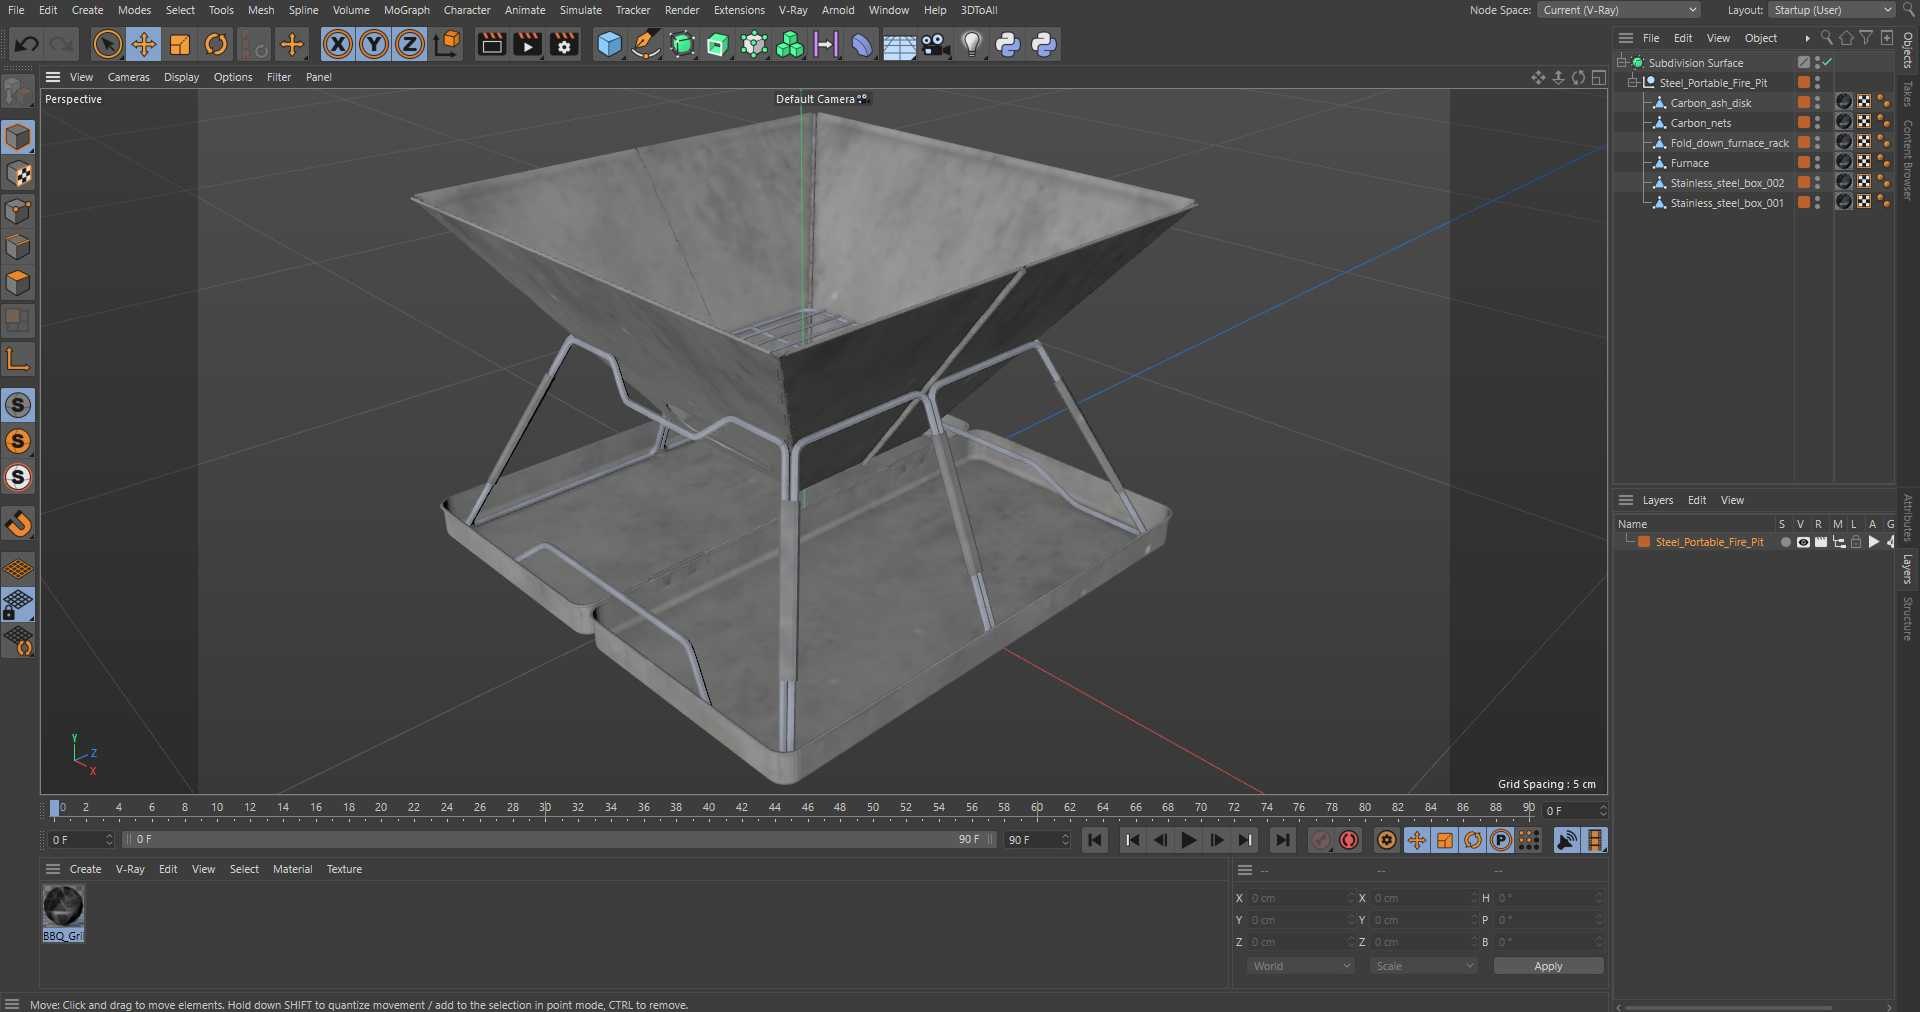Screen dimensions: 1920x1012
Task: Click layer color dot of Furnace object
Action: click(1804, 162)
